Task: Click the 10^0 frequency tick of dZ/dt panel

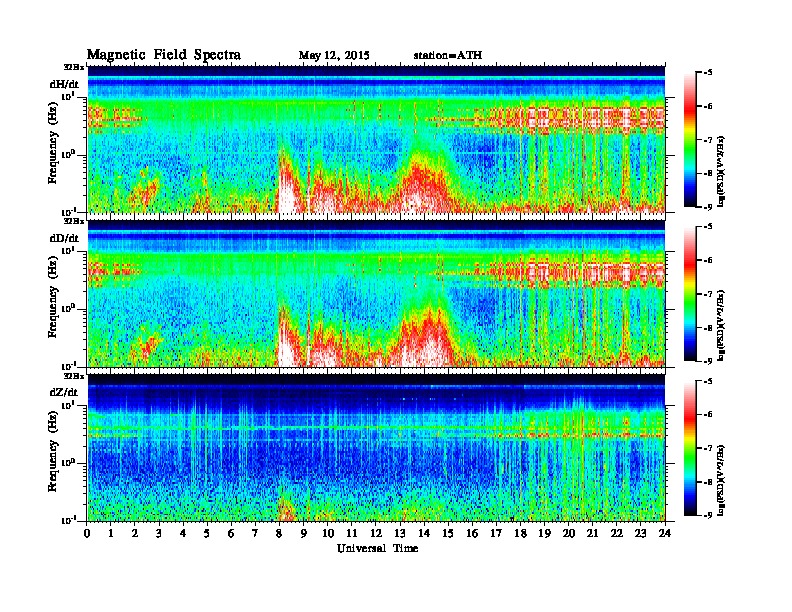Action: coord(68,463)
